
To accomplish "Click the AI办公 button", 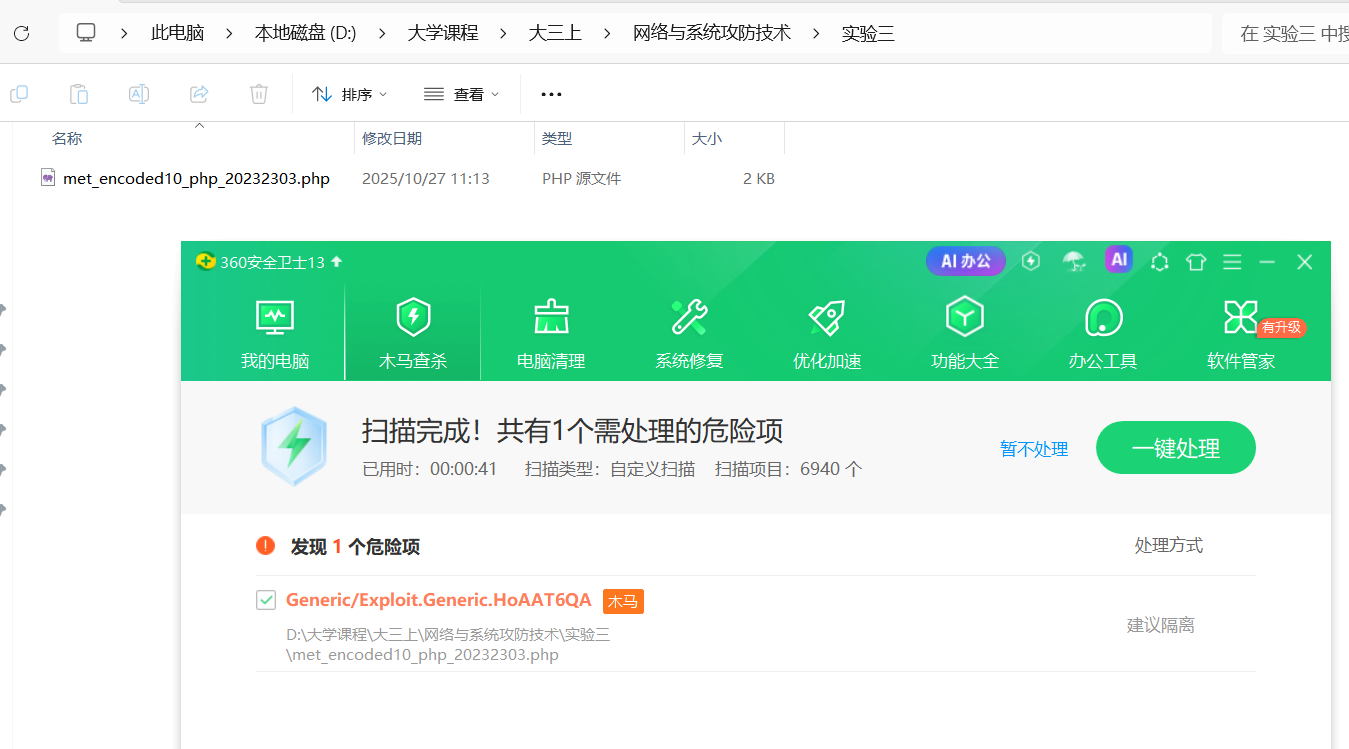I will (965, 261).
